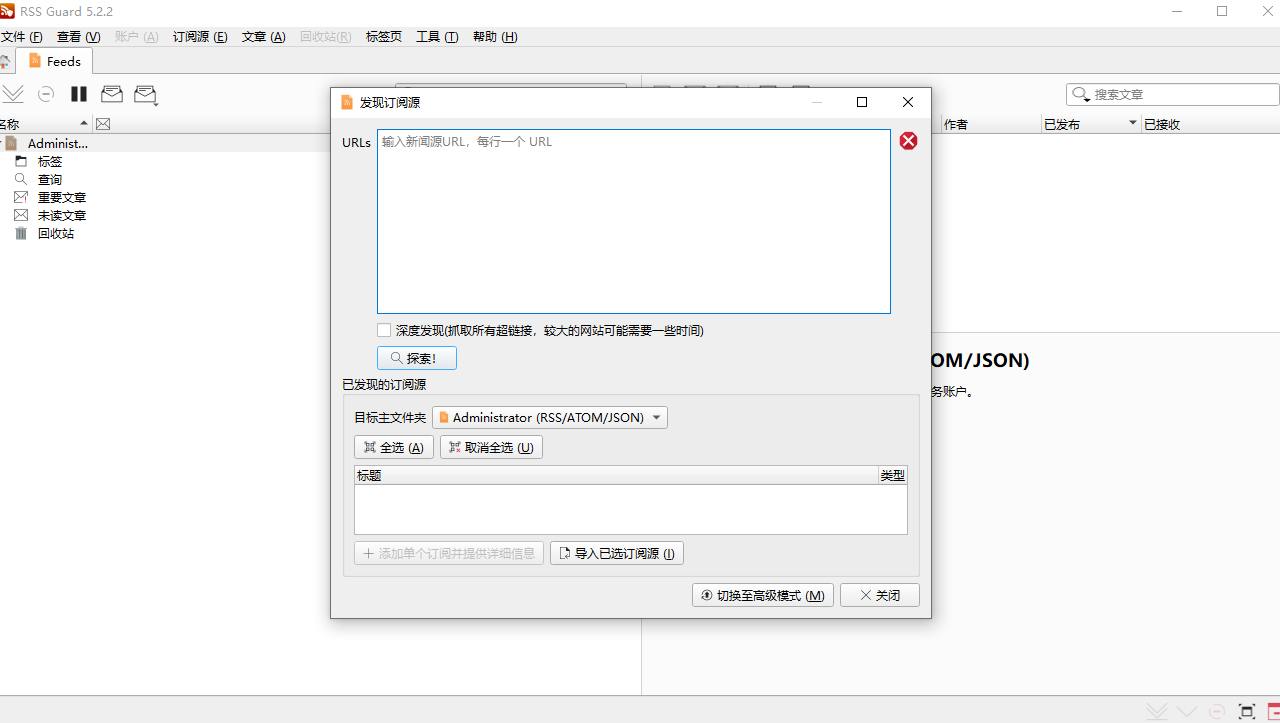Open the 文件 (F) menu
Image resolution: width=1280 pixels, height=723 pixels.
21,36
